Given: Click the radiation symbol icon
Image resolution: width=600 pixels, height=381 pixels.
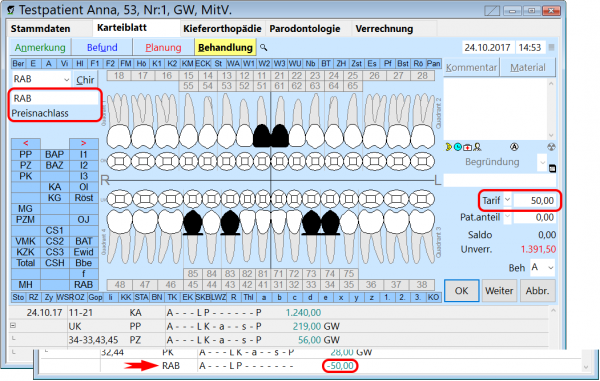Looking at the screenshot, I should coord(551,147).
